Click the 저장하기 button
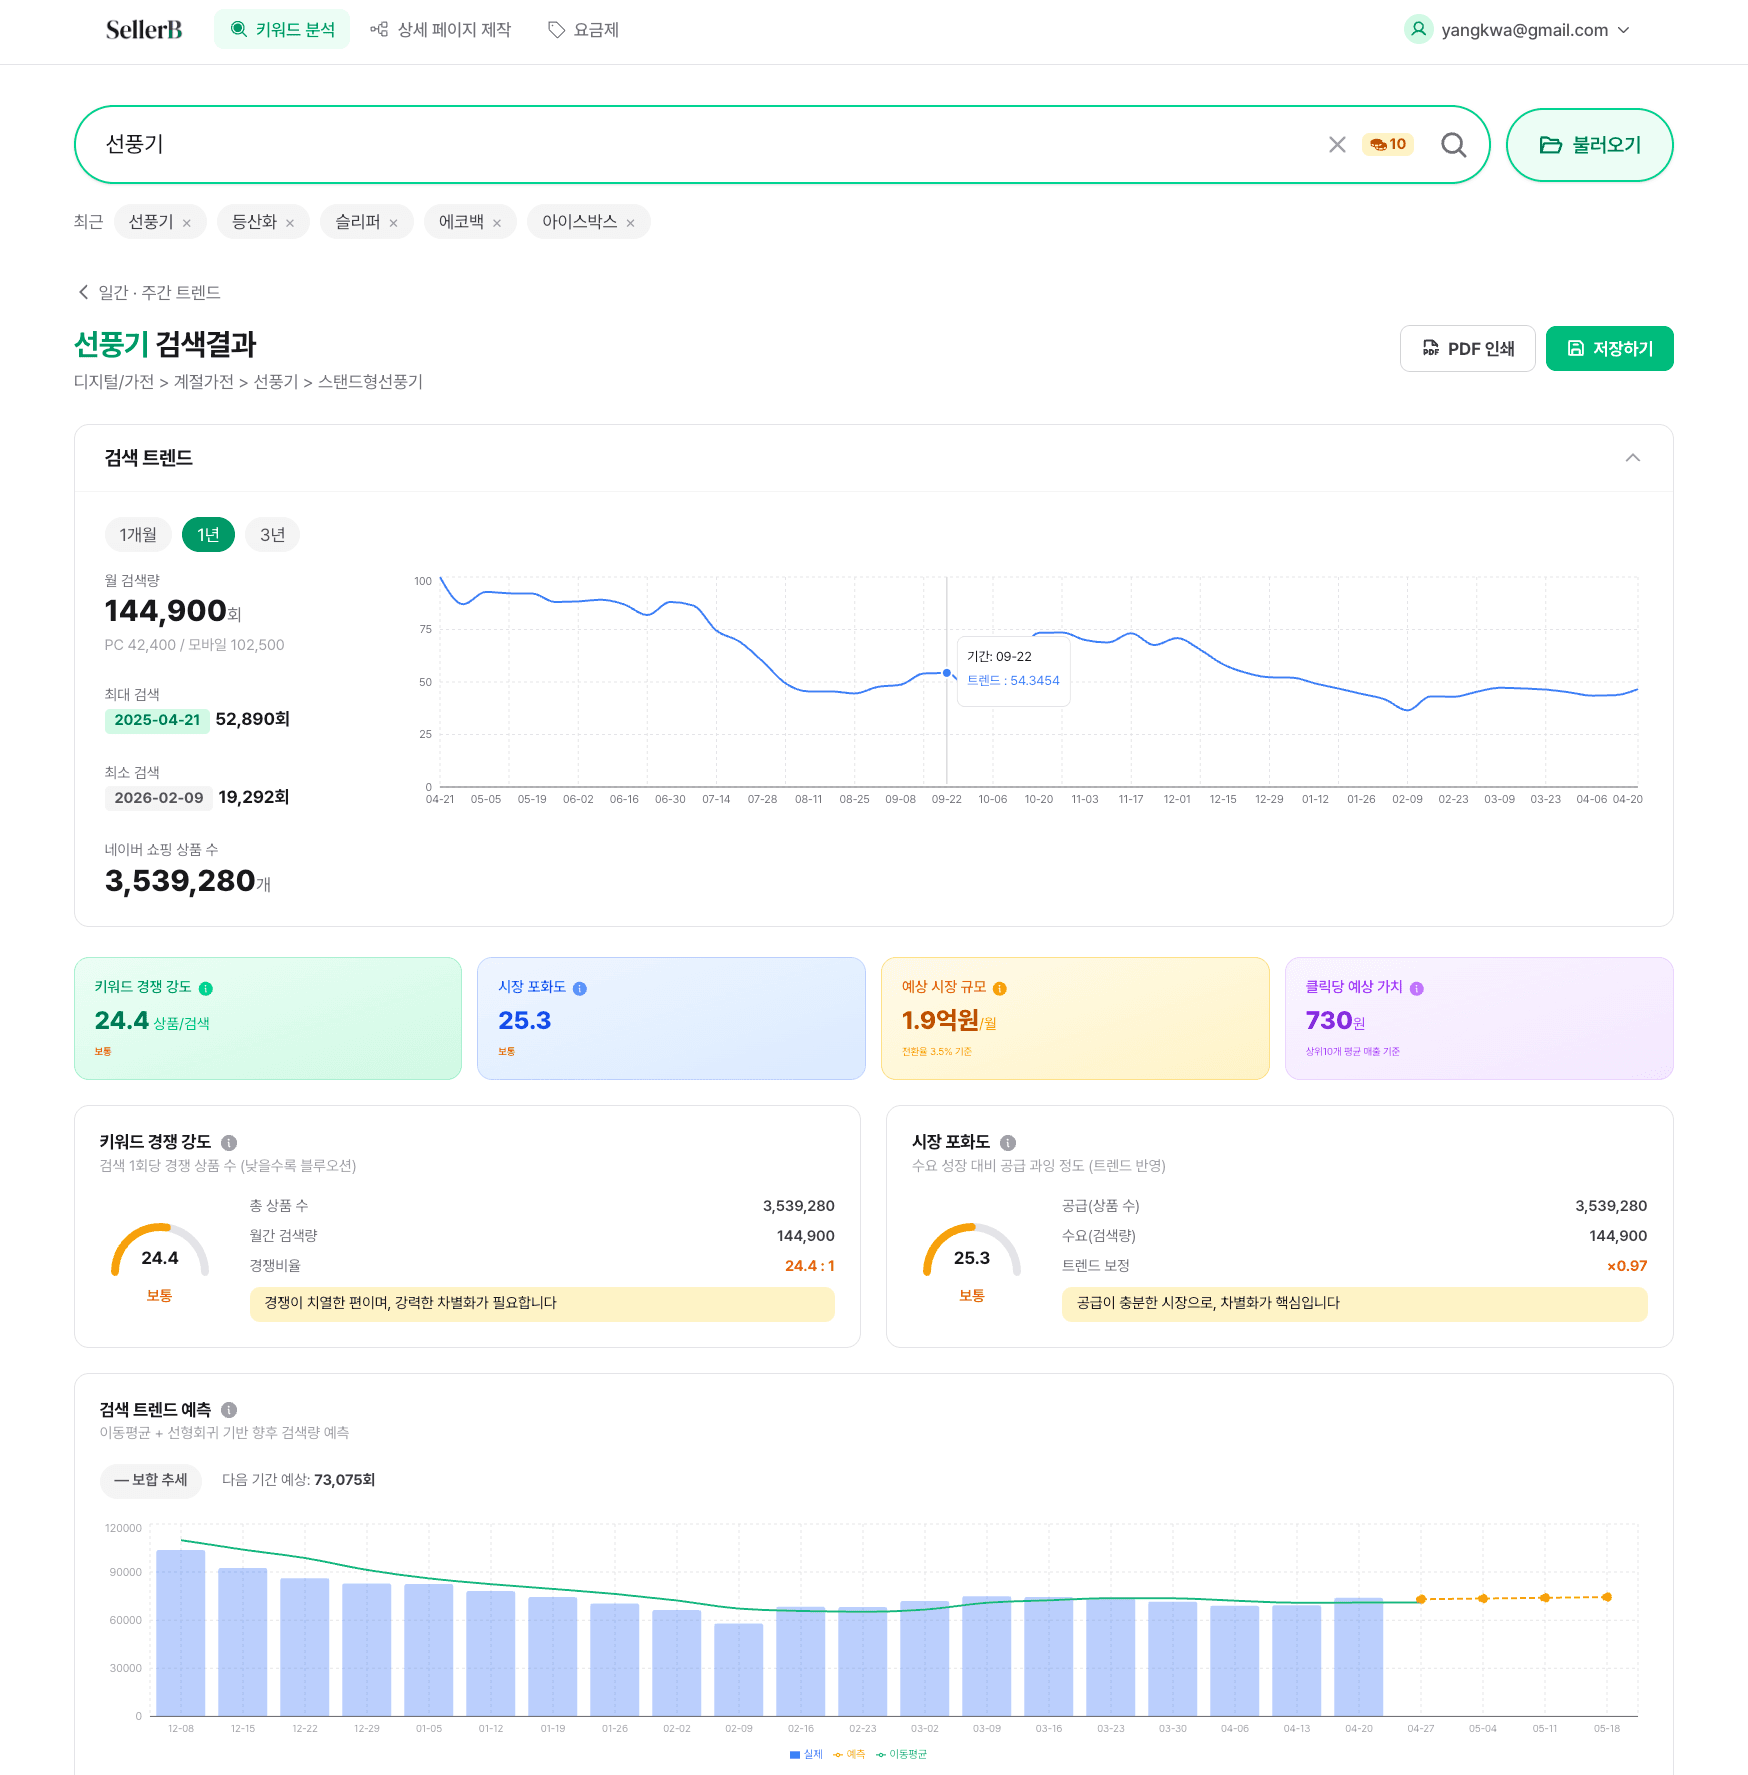Screen dimensions: 1748x1775 (x=1609, y=349)
